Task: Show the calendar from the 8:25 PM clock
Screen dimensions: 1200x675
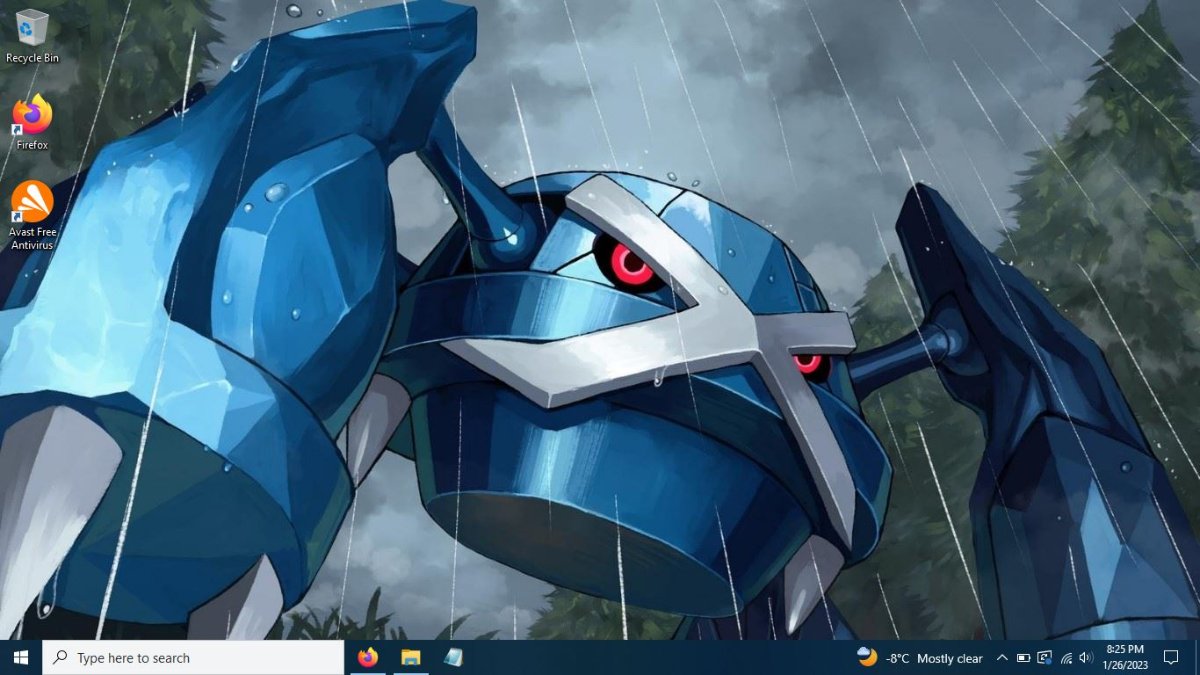Action: coord(1124,657)
